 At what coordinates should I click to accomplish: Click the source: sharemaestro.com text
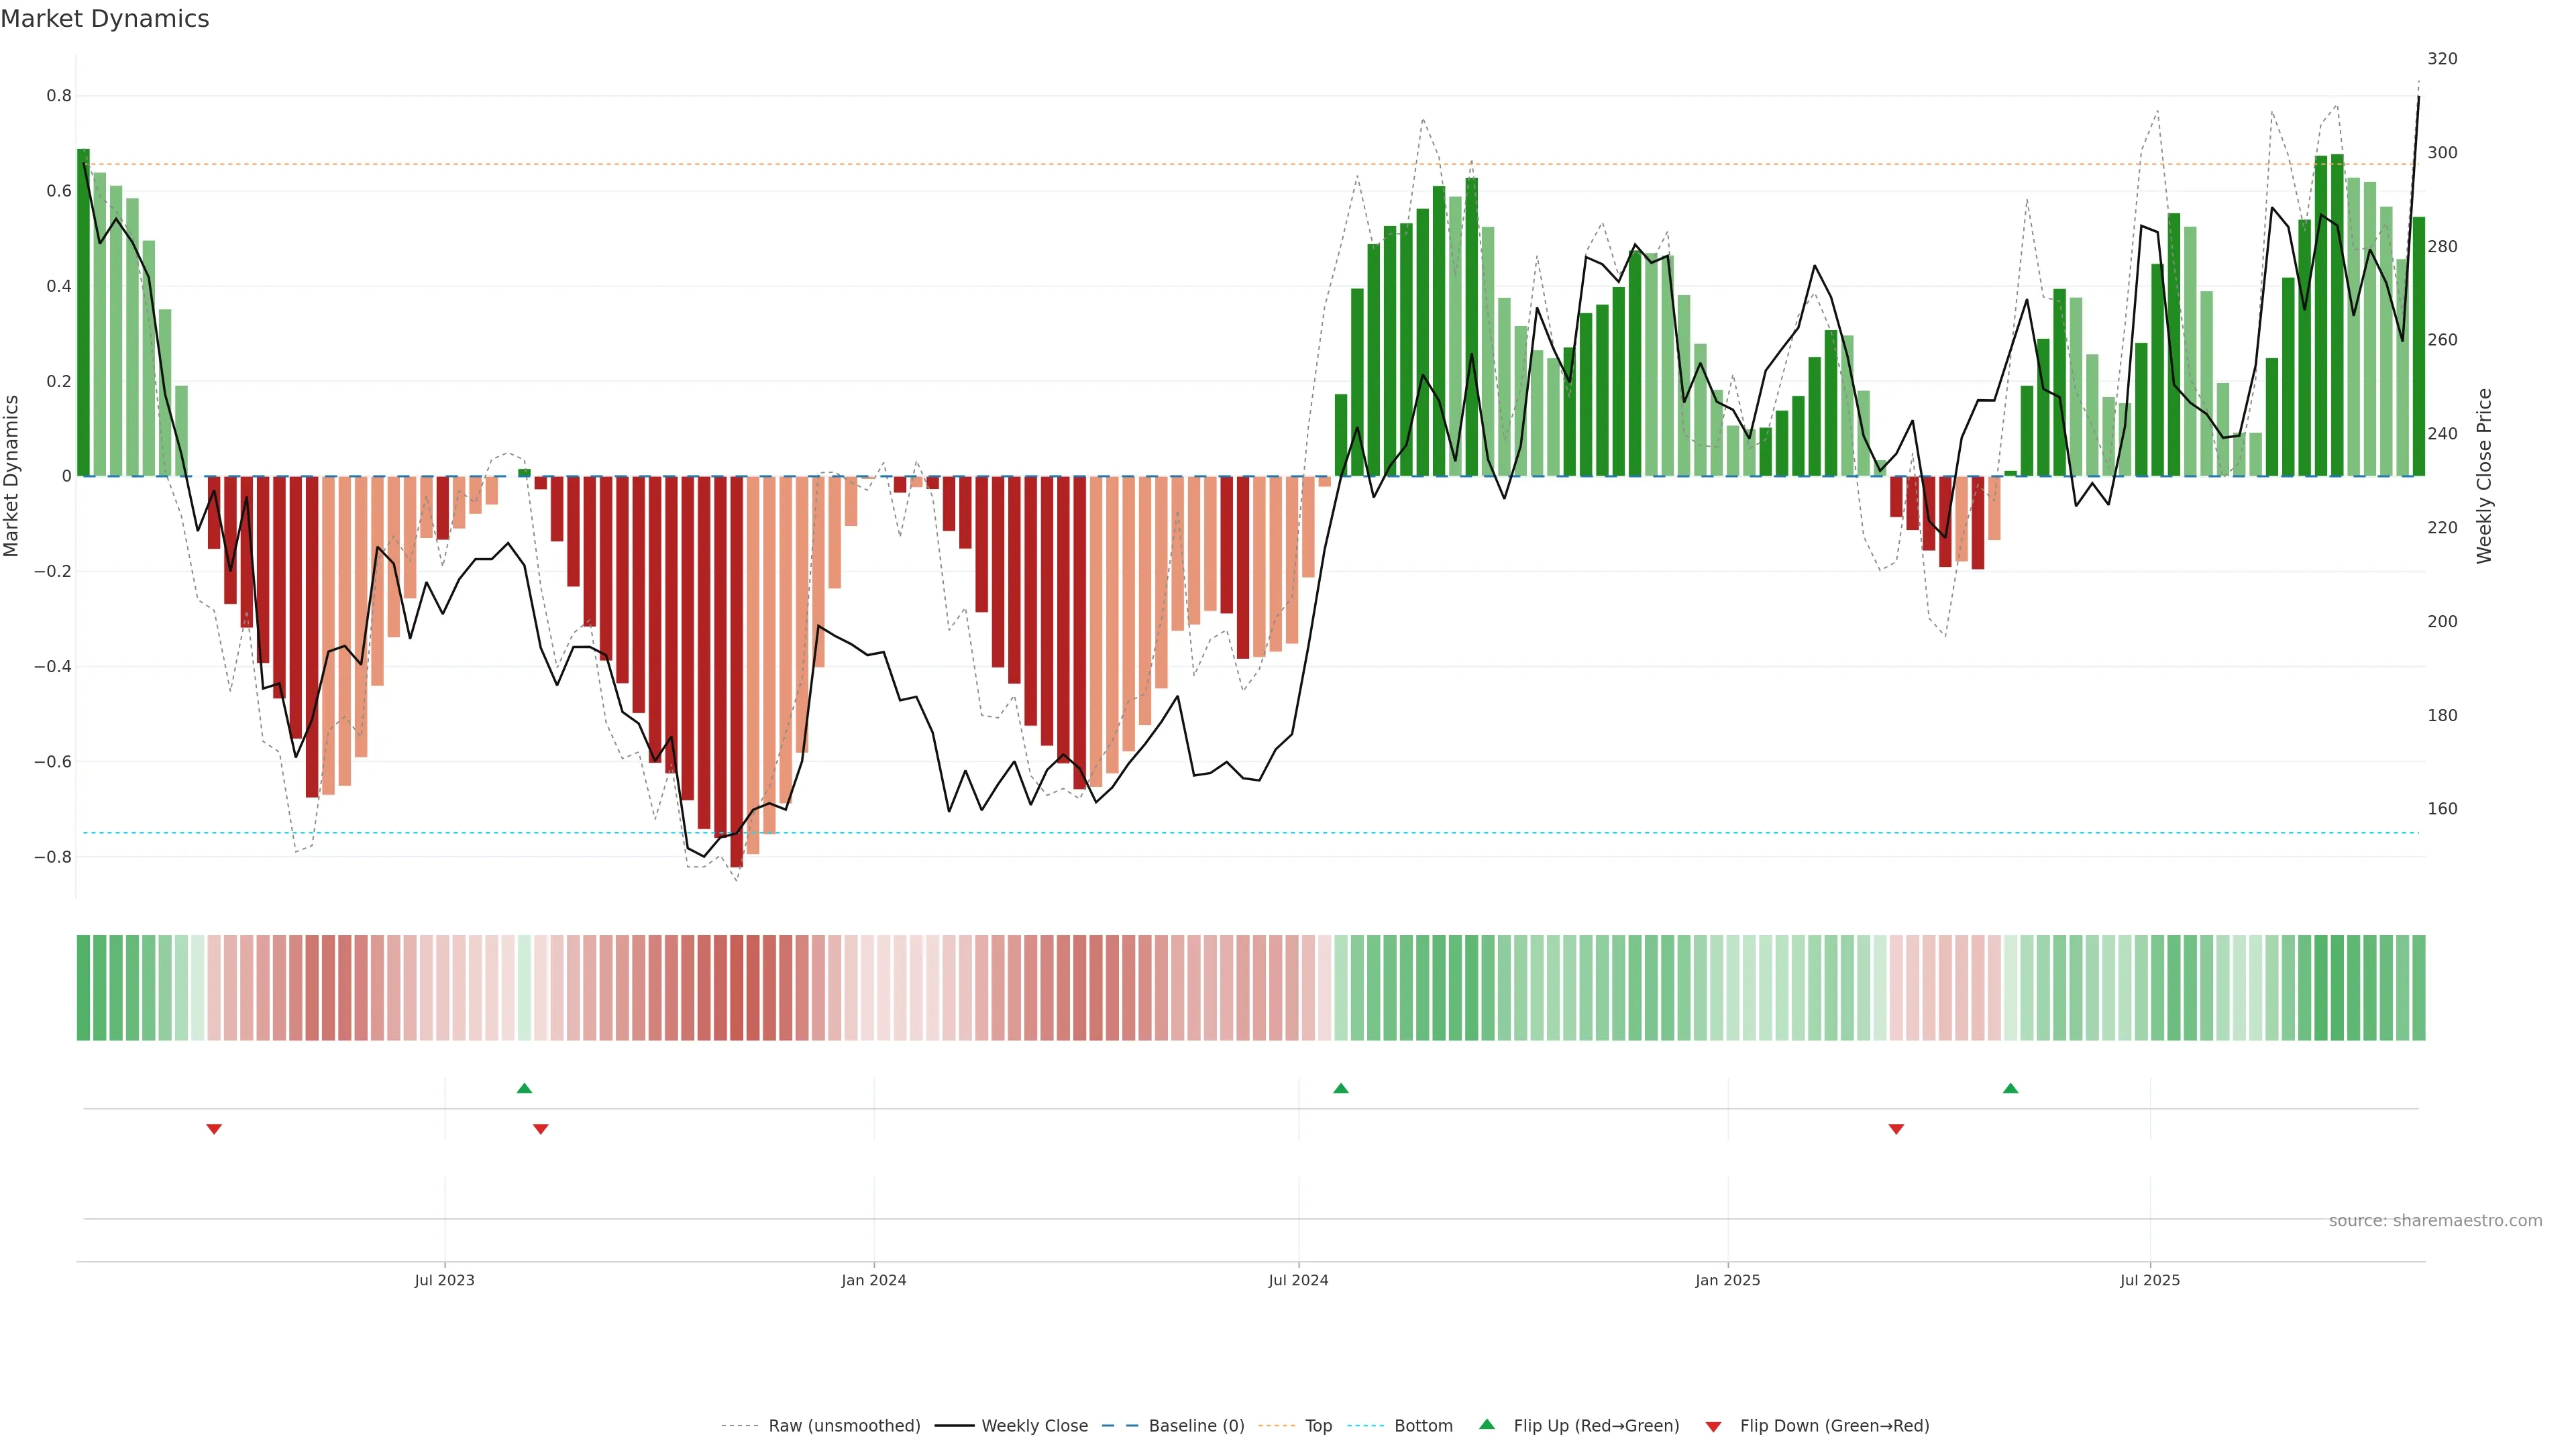pyautogui.click(x=2435, y=1221)
